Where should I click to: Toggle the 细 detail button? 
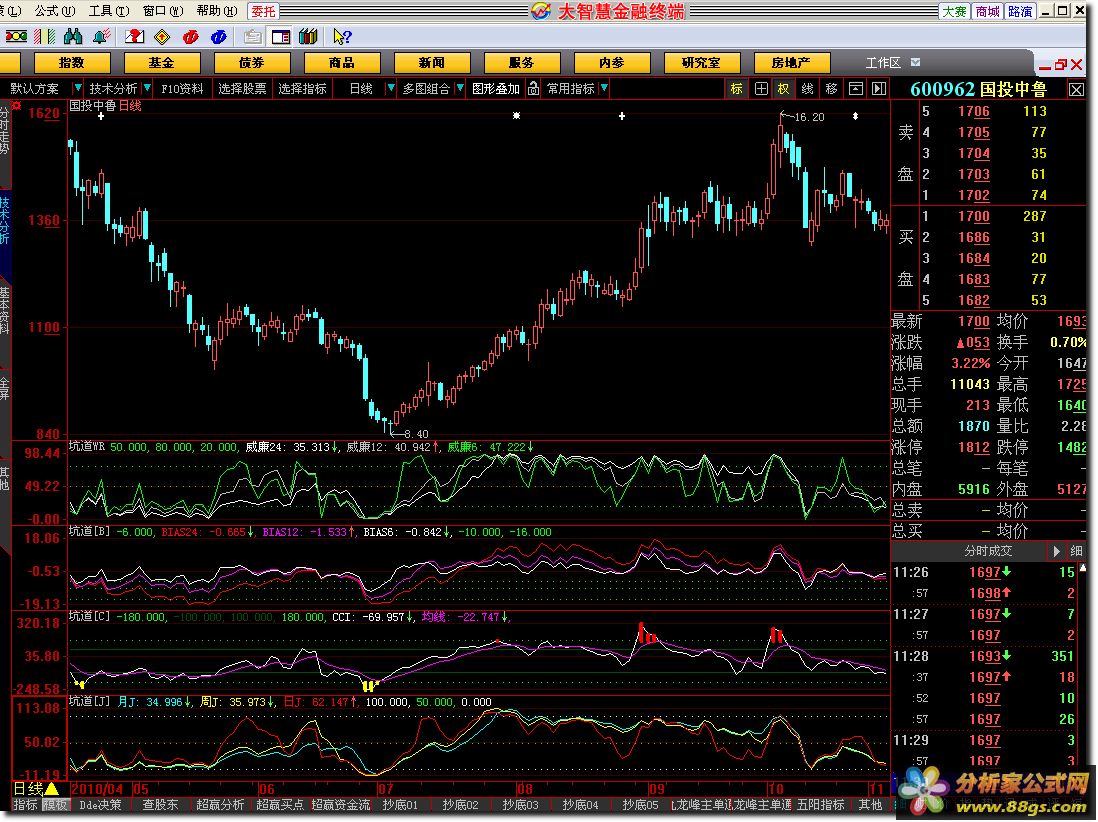1077,551
